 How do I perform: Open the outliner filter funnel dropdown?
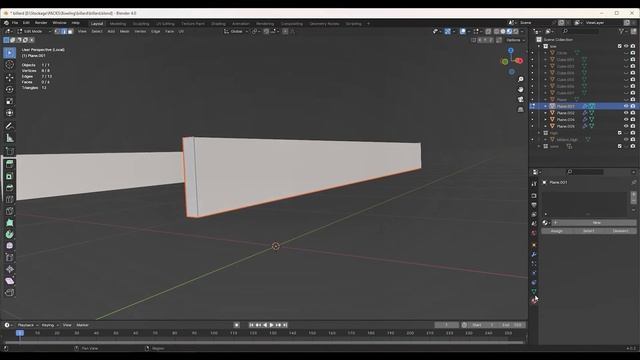point(624,31)
